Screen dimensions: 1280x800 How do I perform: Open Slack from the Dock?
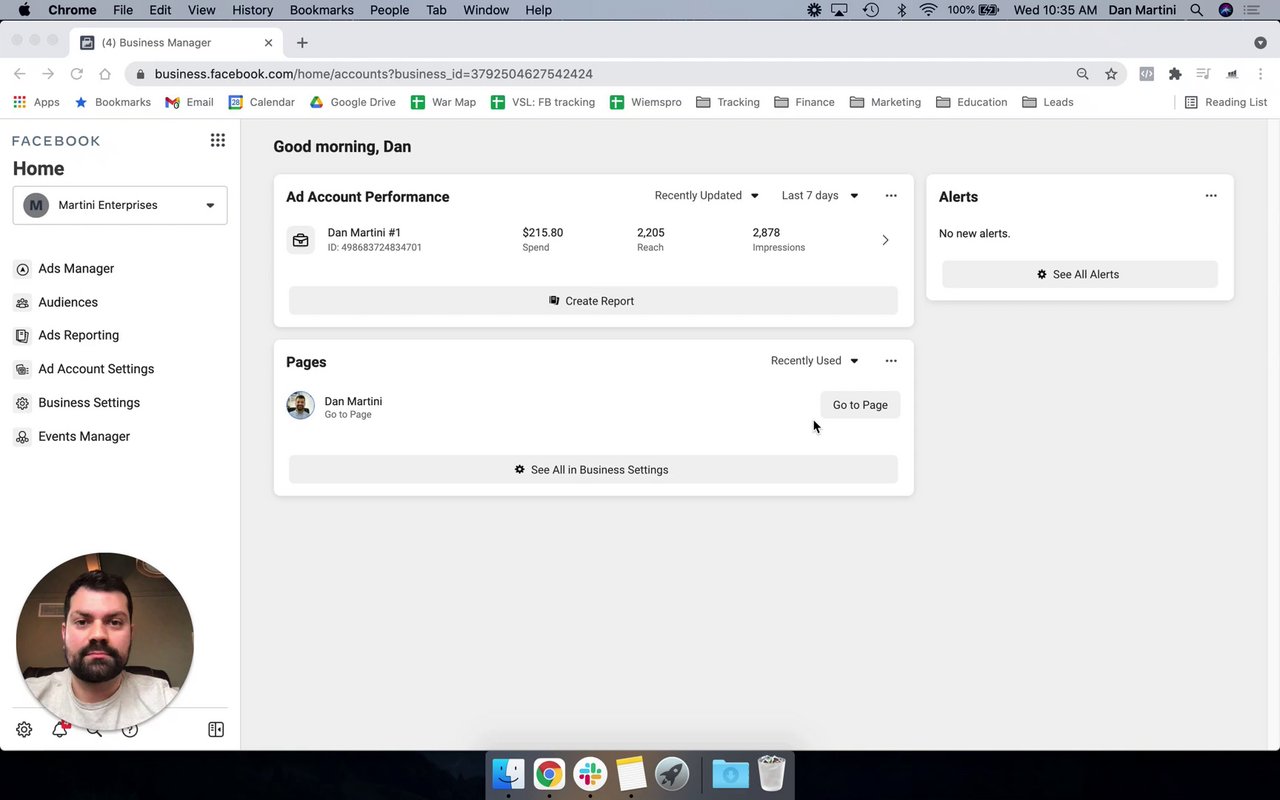tap(590, 774)
